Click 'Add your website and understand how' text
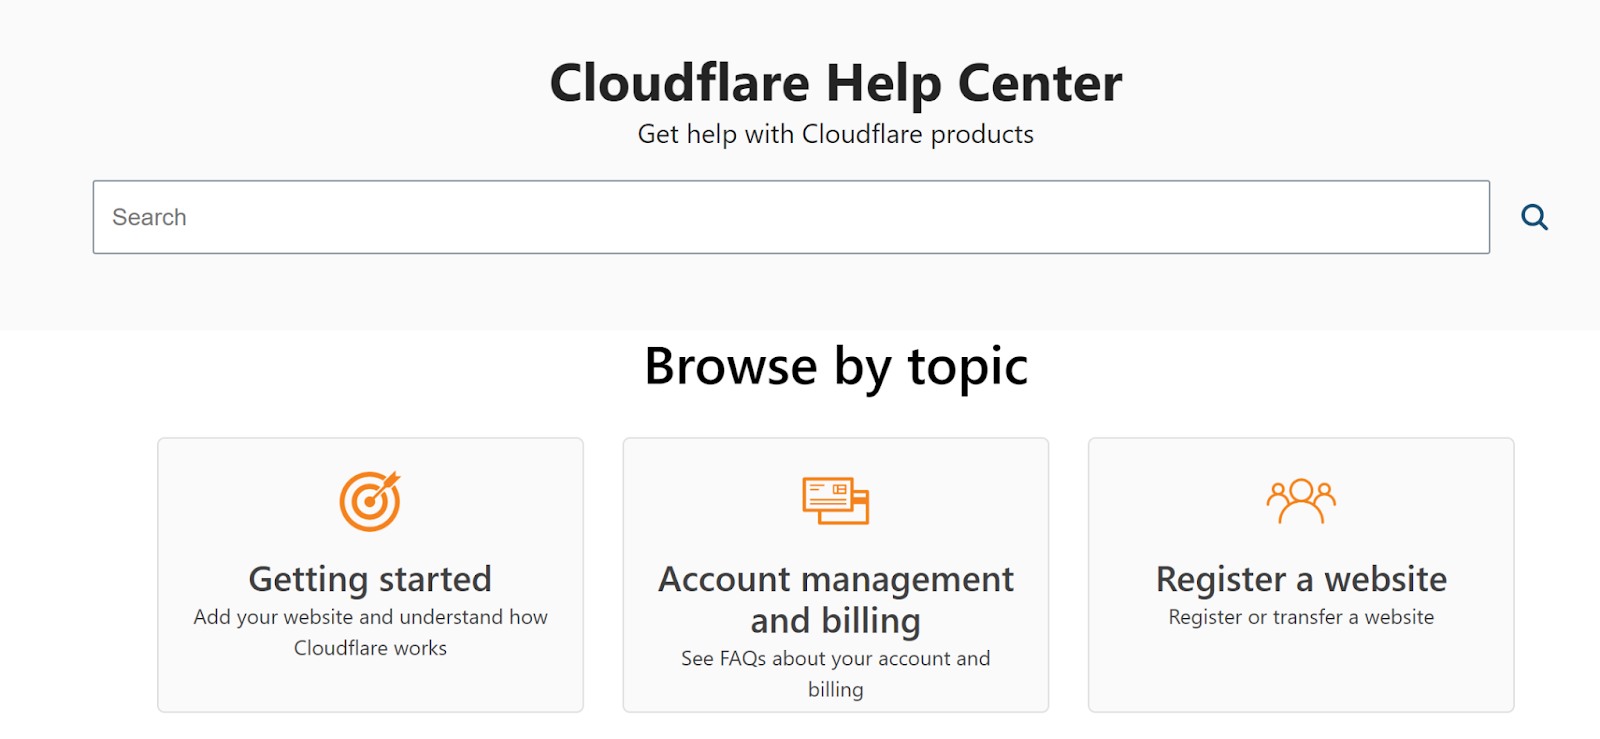1600x739 pixels. (370, 617)
